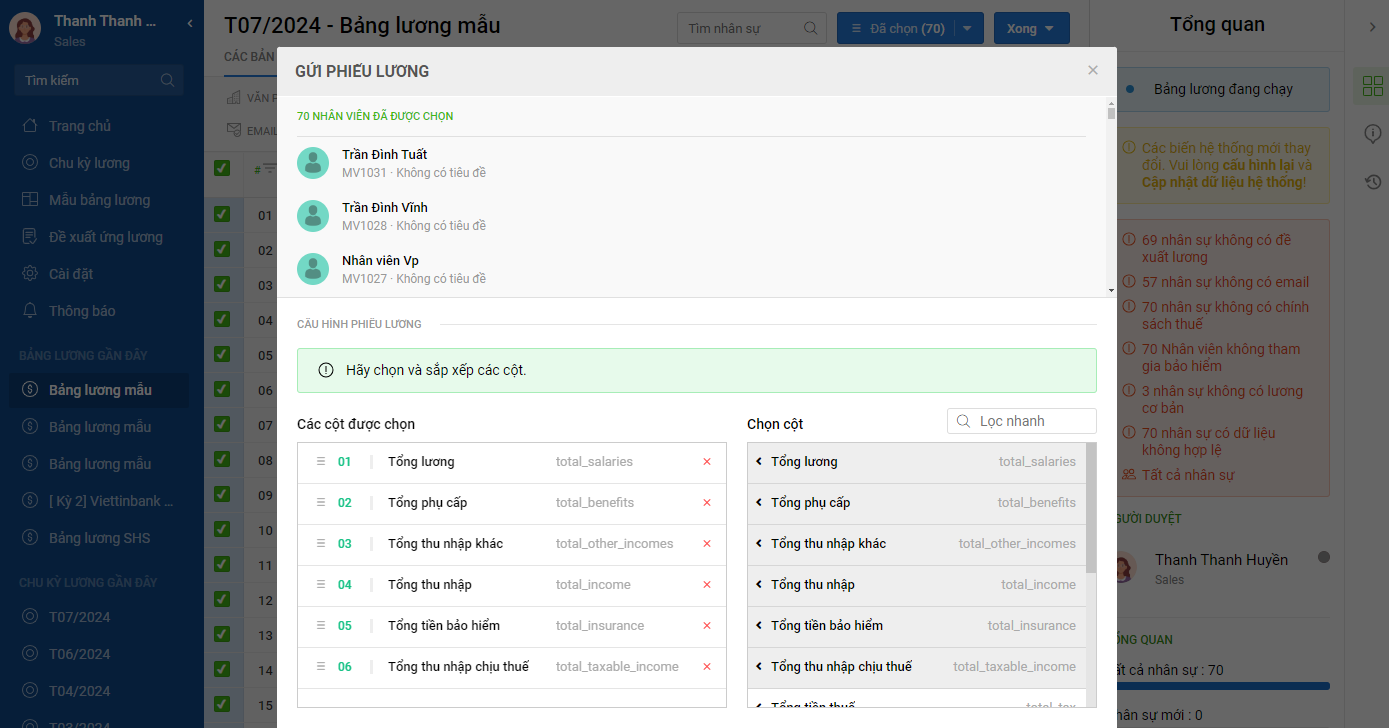Remove Tổng thu nhập (total_income) selected column
1389x728 pixels.
707,585
